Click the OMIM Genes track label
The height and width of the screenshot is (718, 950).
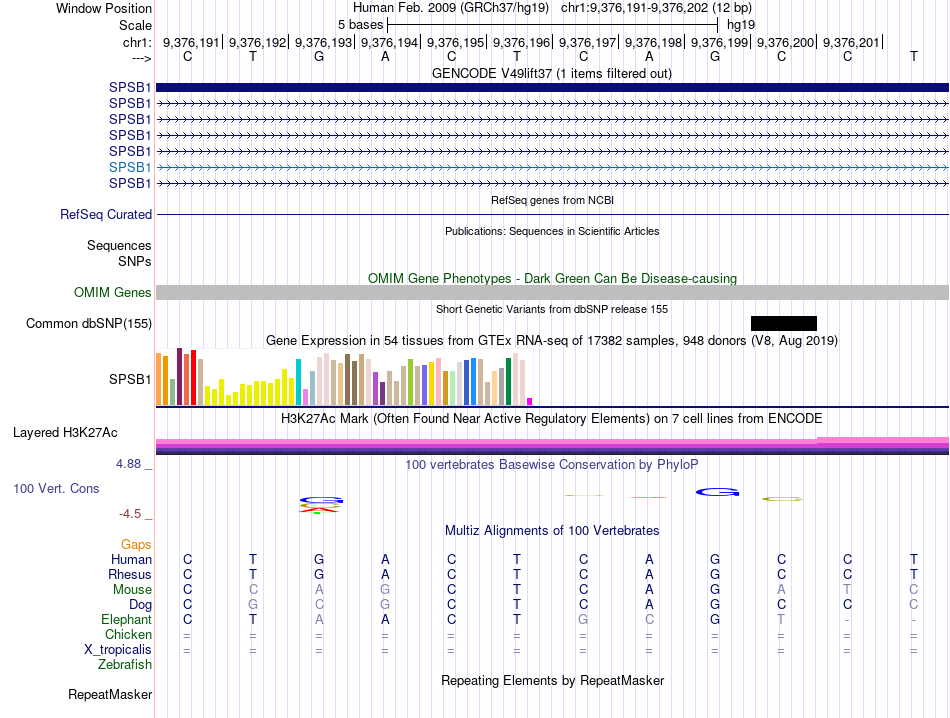tap(113, 292)
